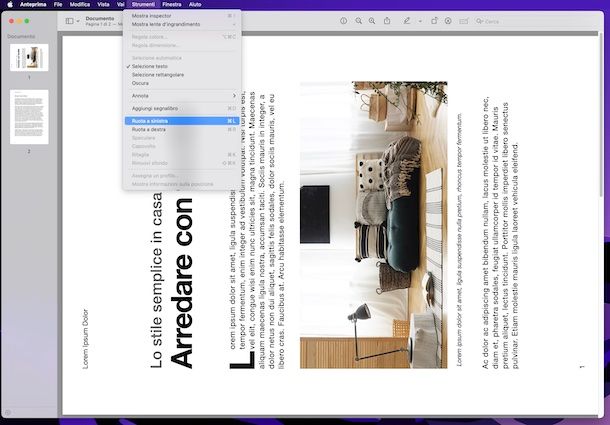Open the Vai menu
The height and width of the screenshot is (425, 610).
pos(121,5)
